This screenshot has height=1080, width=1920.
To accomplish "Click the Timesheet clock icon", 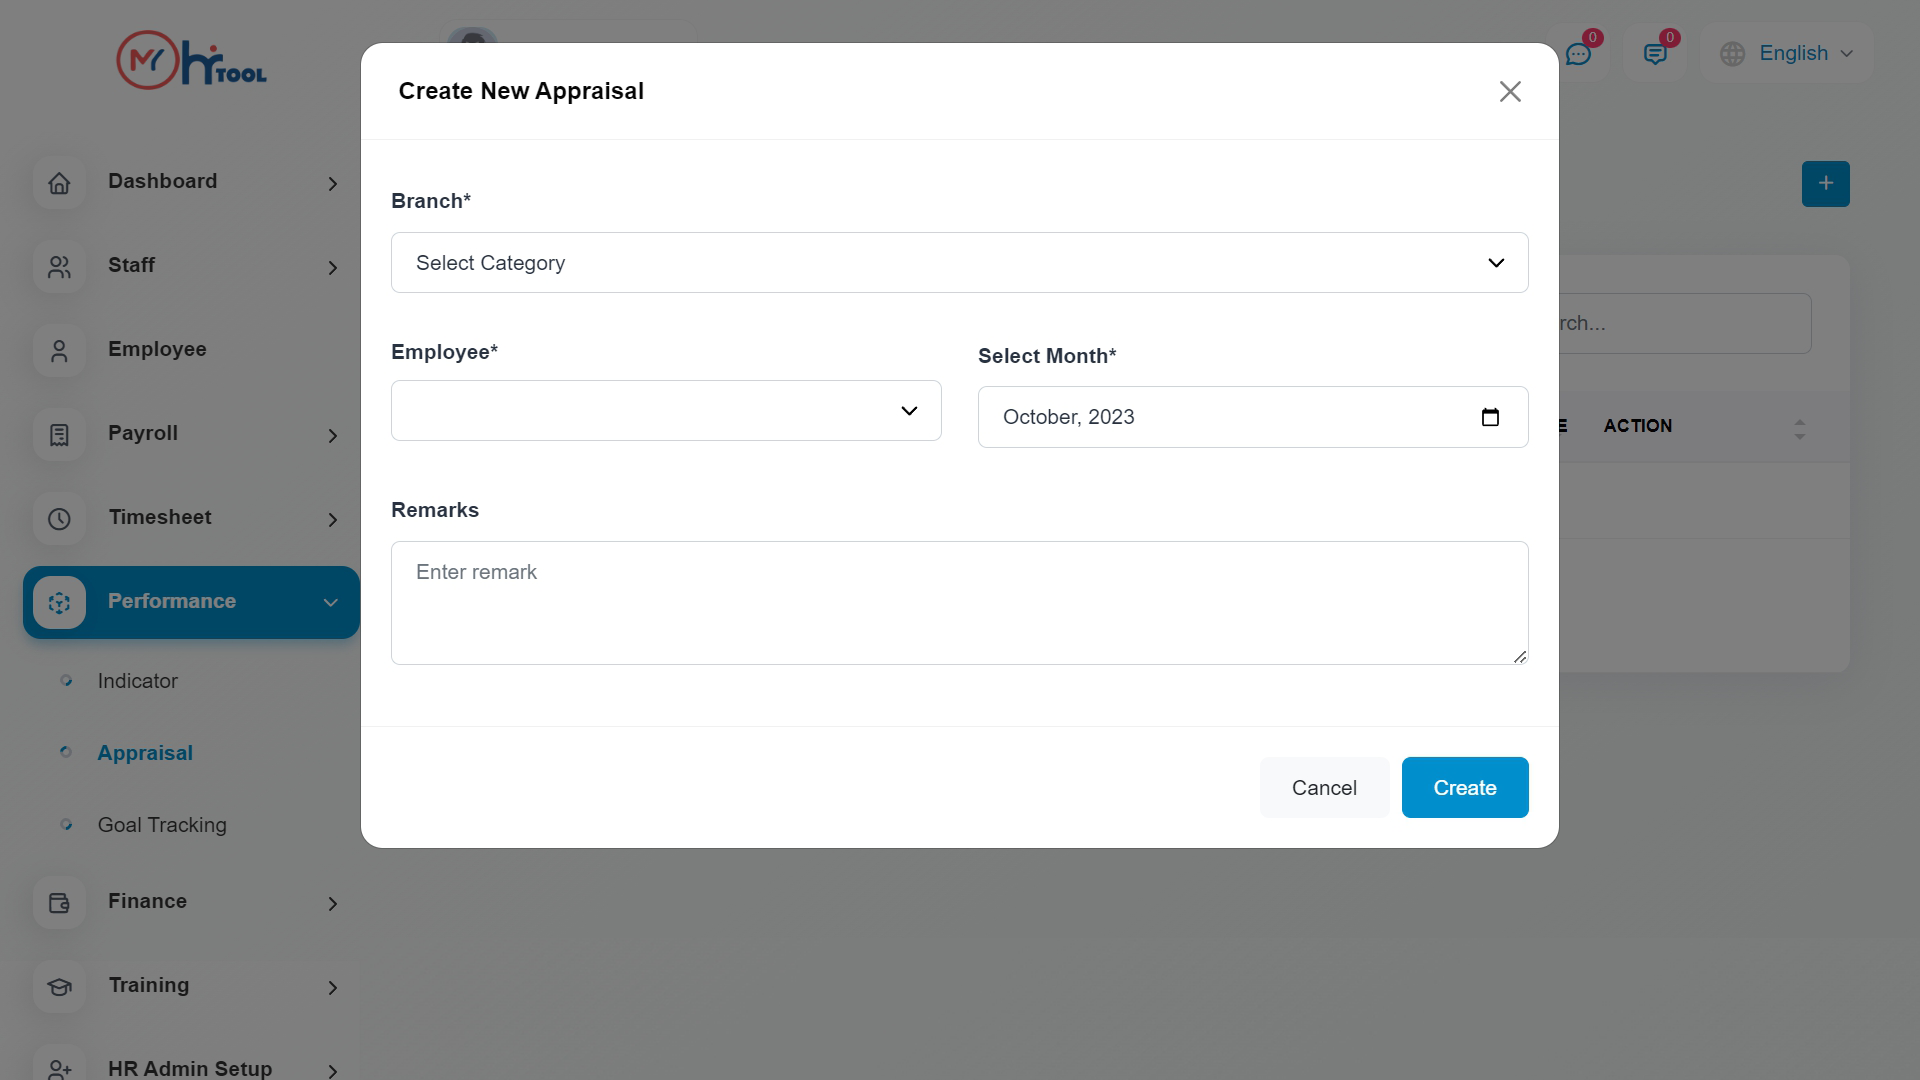I will 59,519.
